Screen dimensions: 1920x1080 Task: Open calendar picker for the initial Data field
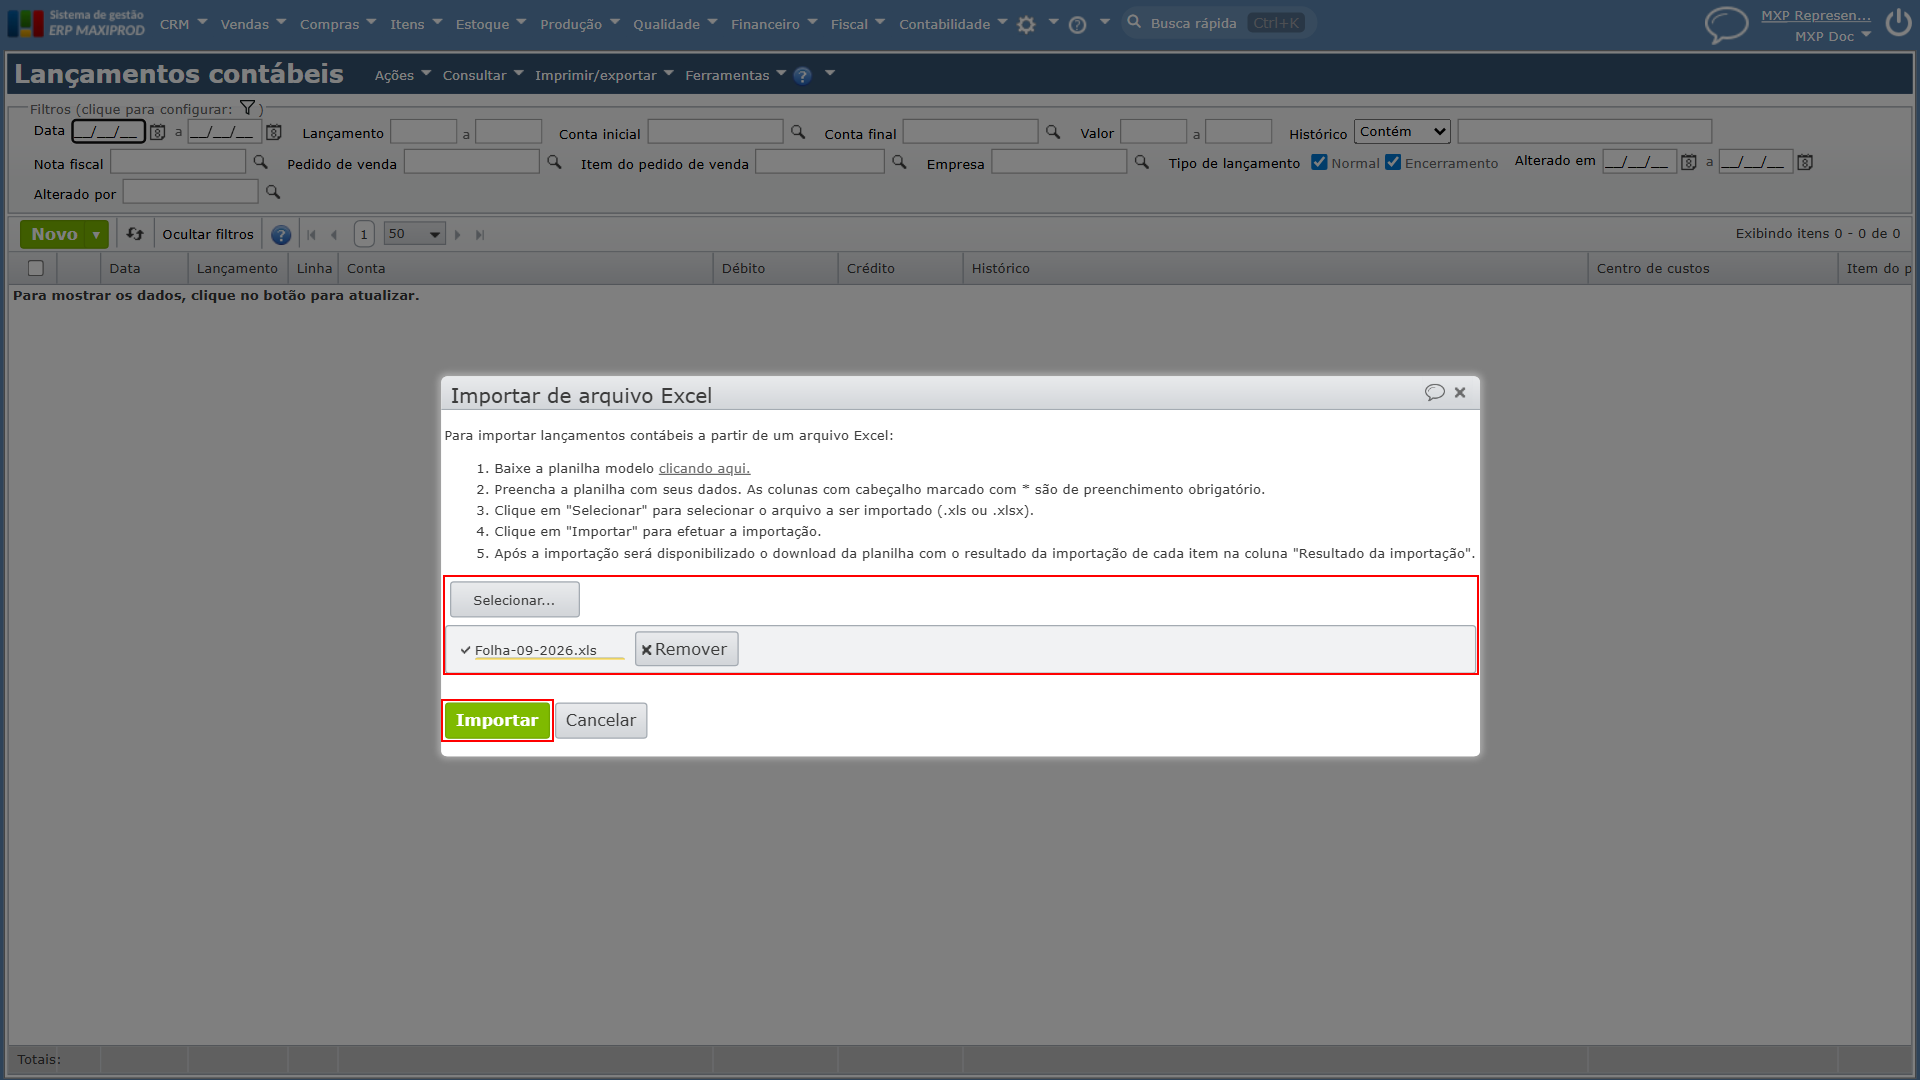click(158, 132)
